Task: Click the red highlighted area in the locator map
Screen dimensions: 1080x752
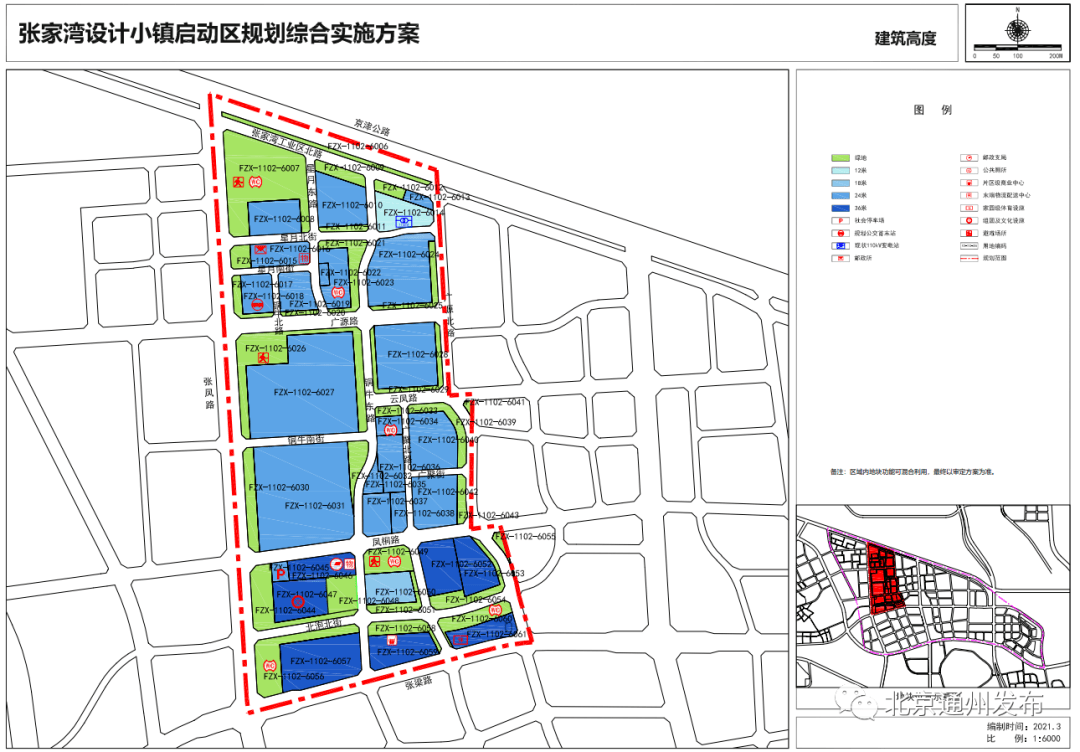Action: pyautogui.click(x=884, y=579)
